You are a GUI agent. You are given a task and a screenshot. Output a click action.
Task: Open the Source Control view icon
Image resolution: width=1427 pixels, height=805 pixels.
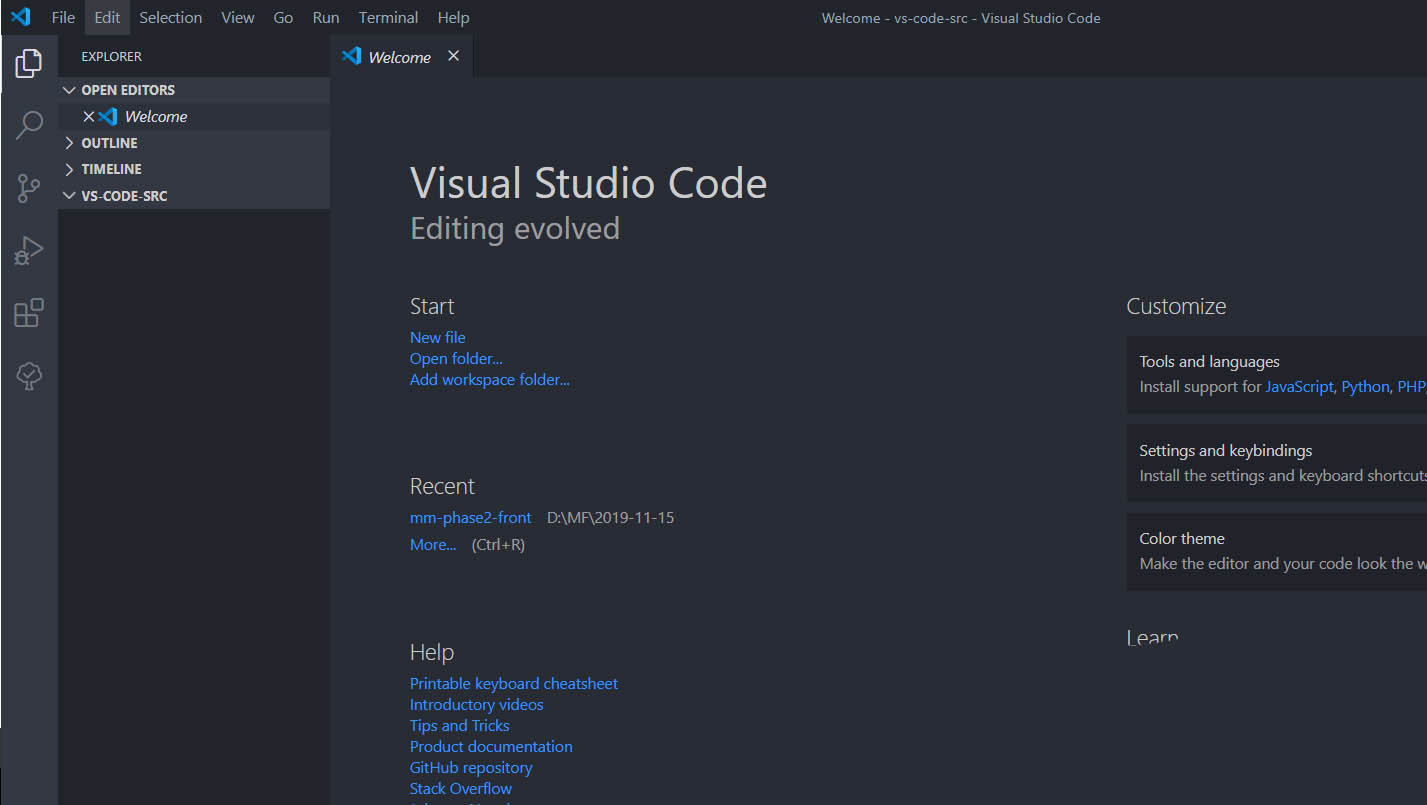29,188
